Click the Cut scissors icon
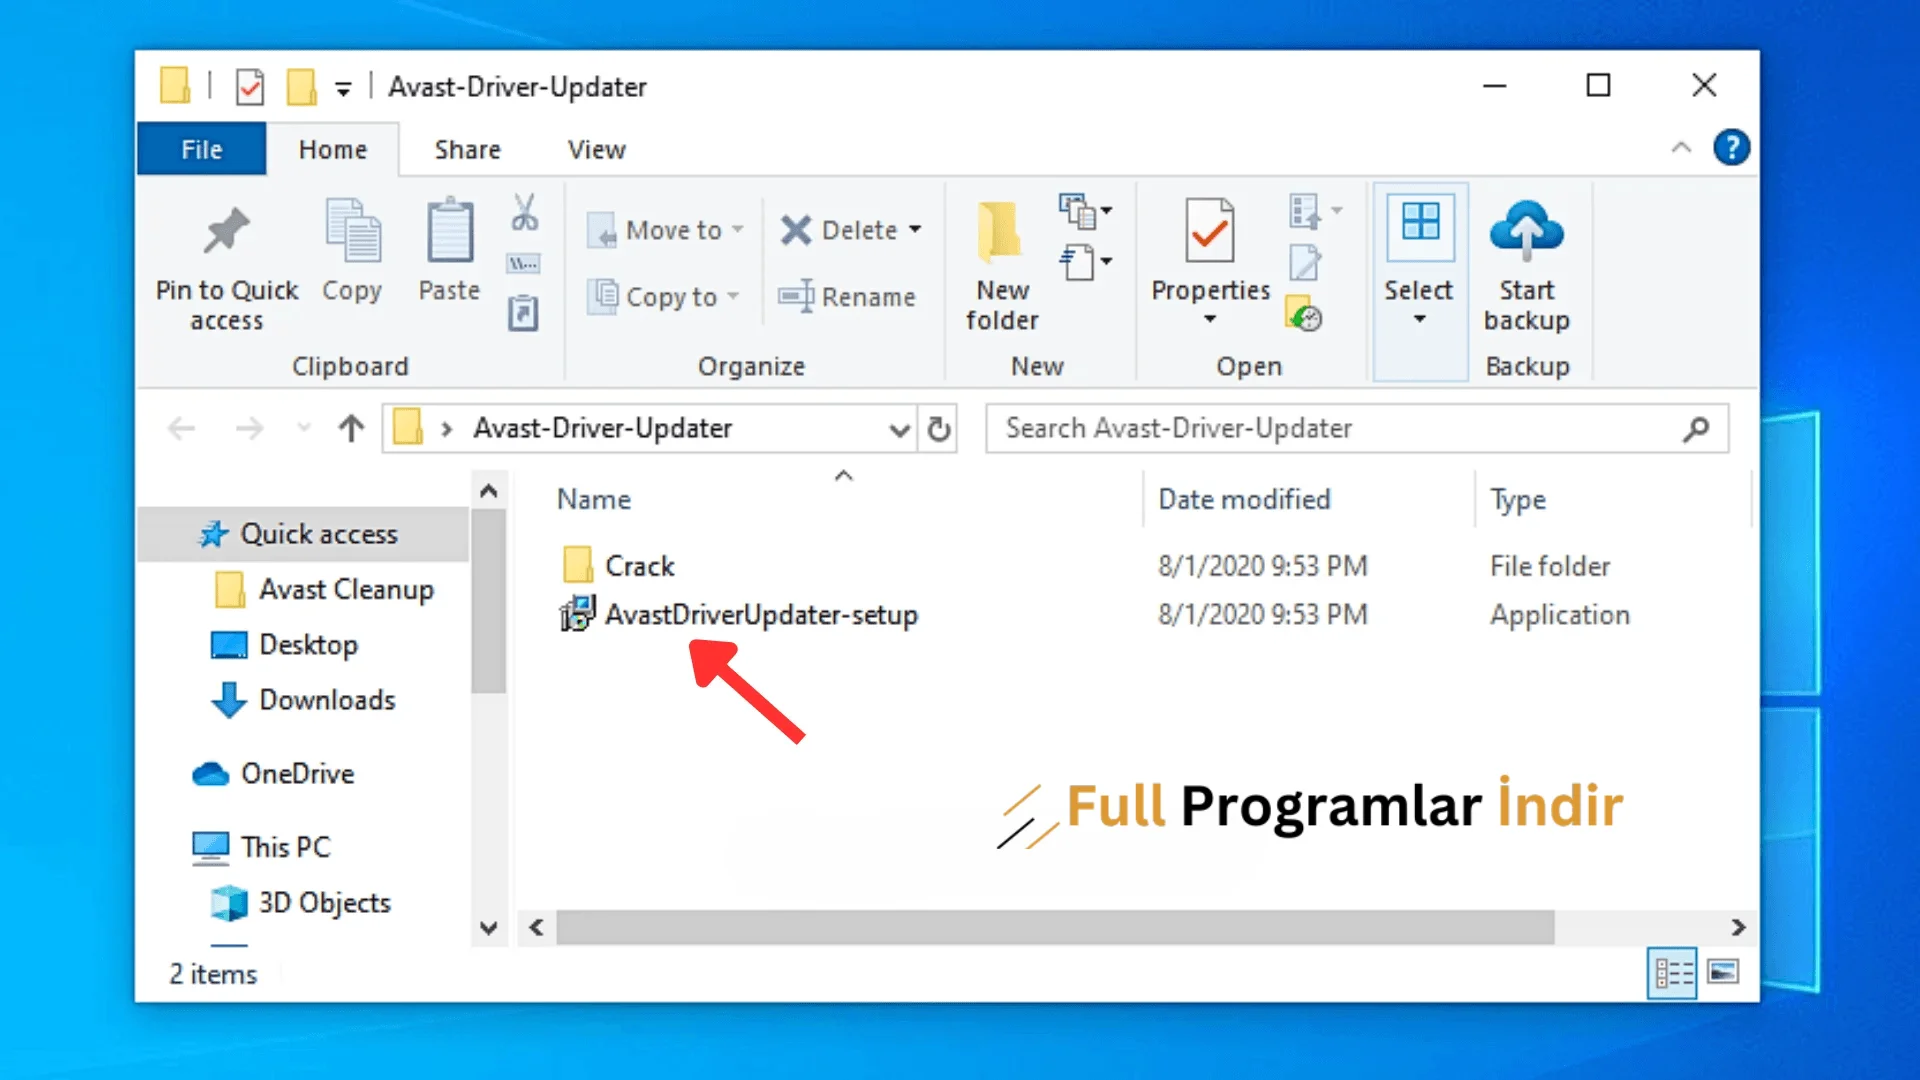This screenshot has height=1080, width=1920. click(x=524, y=212)
